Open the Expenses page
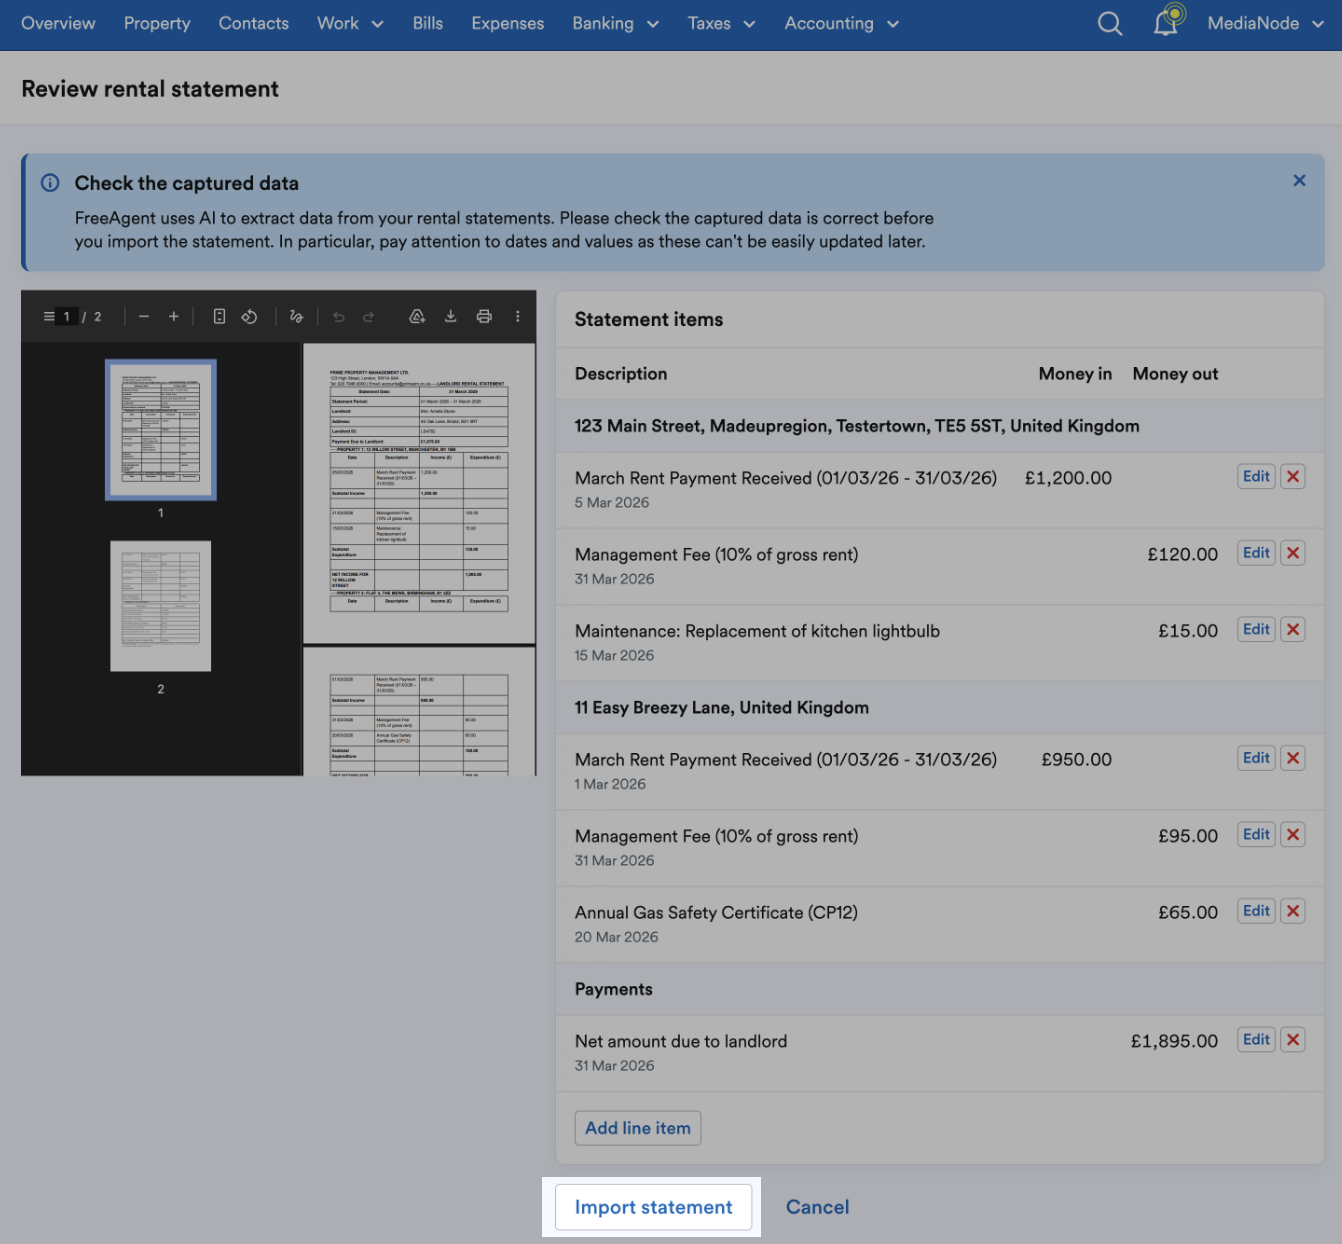This screenshot has width=1342, height=1244. (x=508, y=23)
